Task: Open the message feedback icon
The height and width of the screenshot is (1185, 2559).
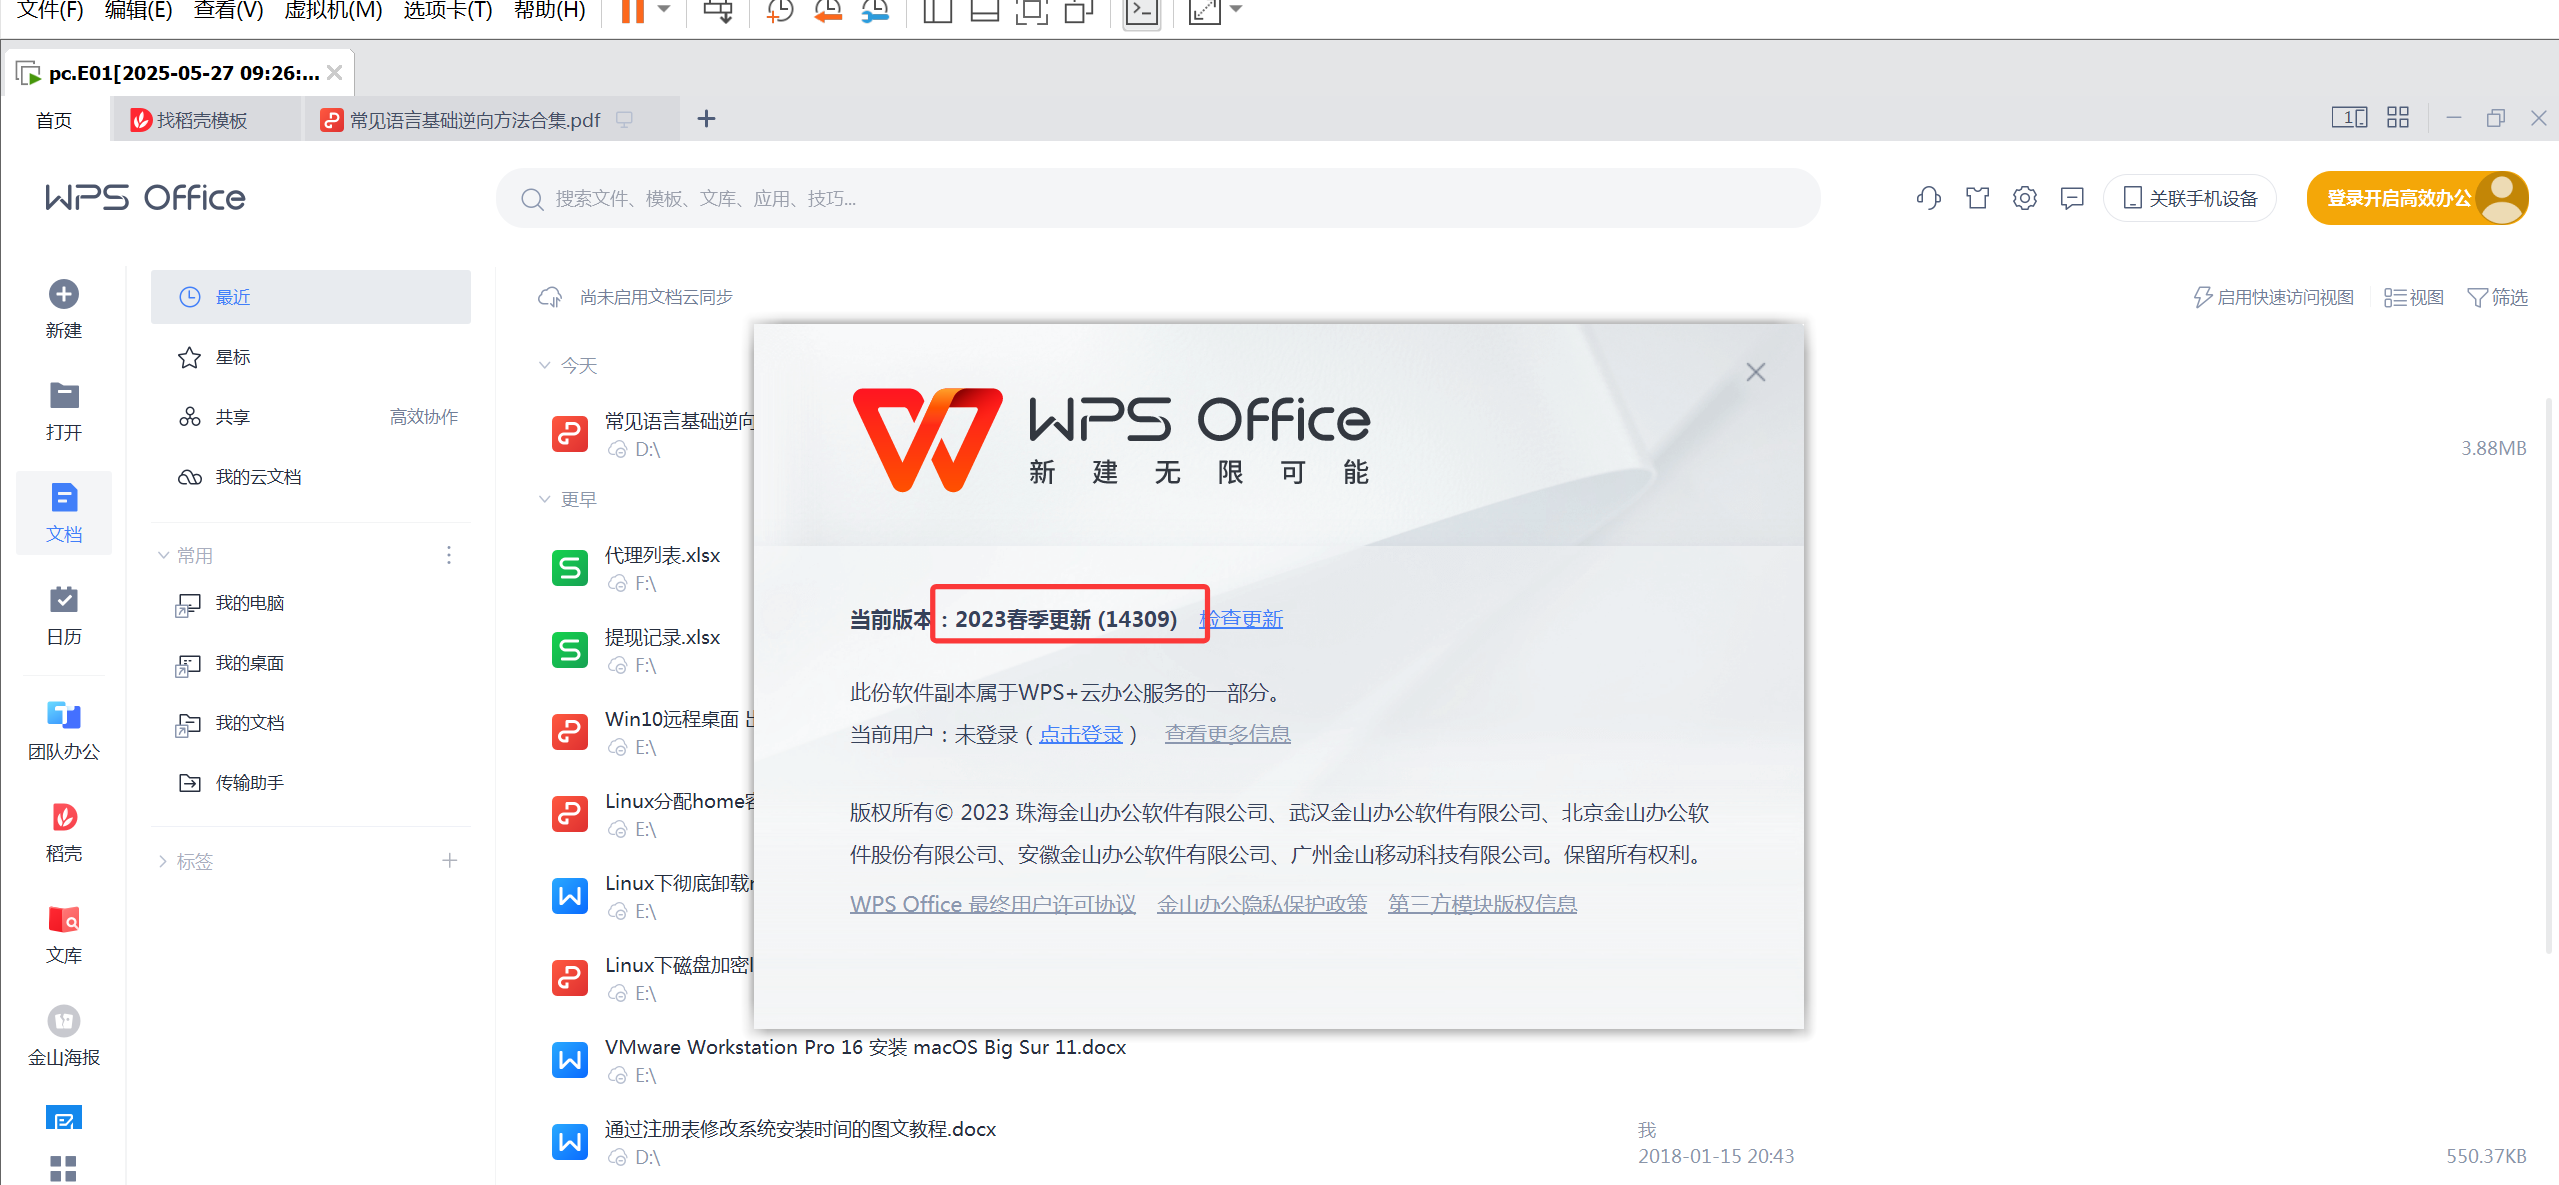Action: point(2072,198)
